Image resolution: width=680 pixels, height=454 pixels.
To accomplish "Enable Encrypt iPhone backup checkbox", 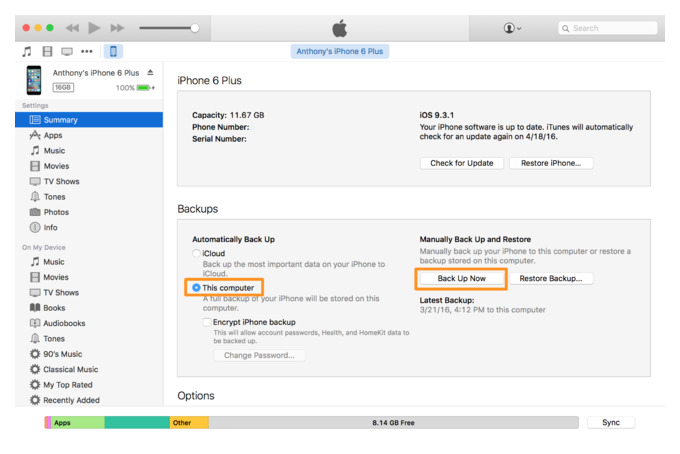I will coord(207,322).
